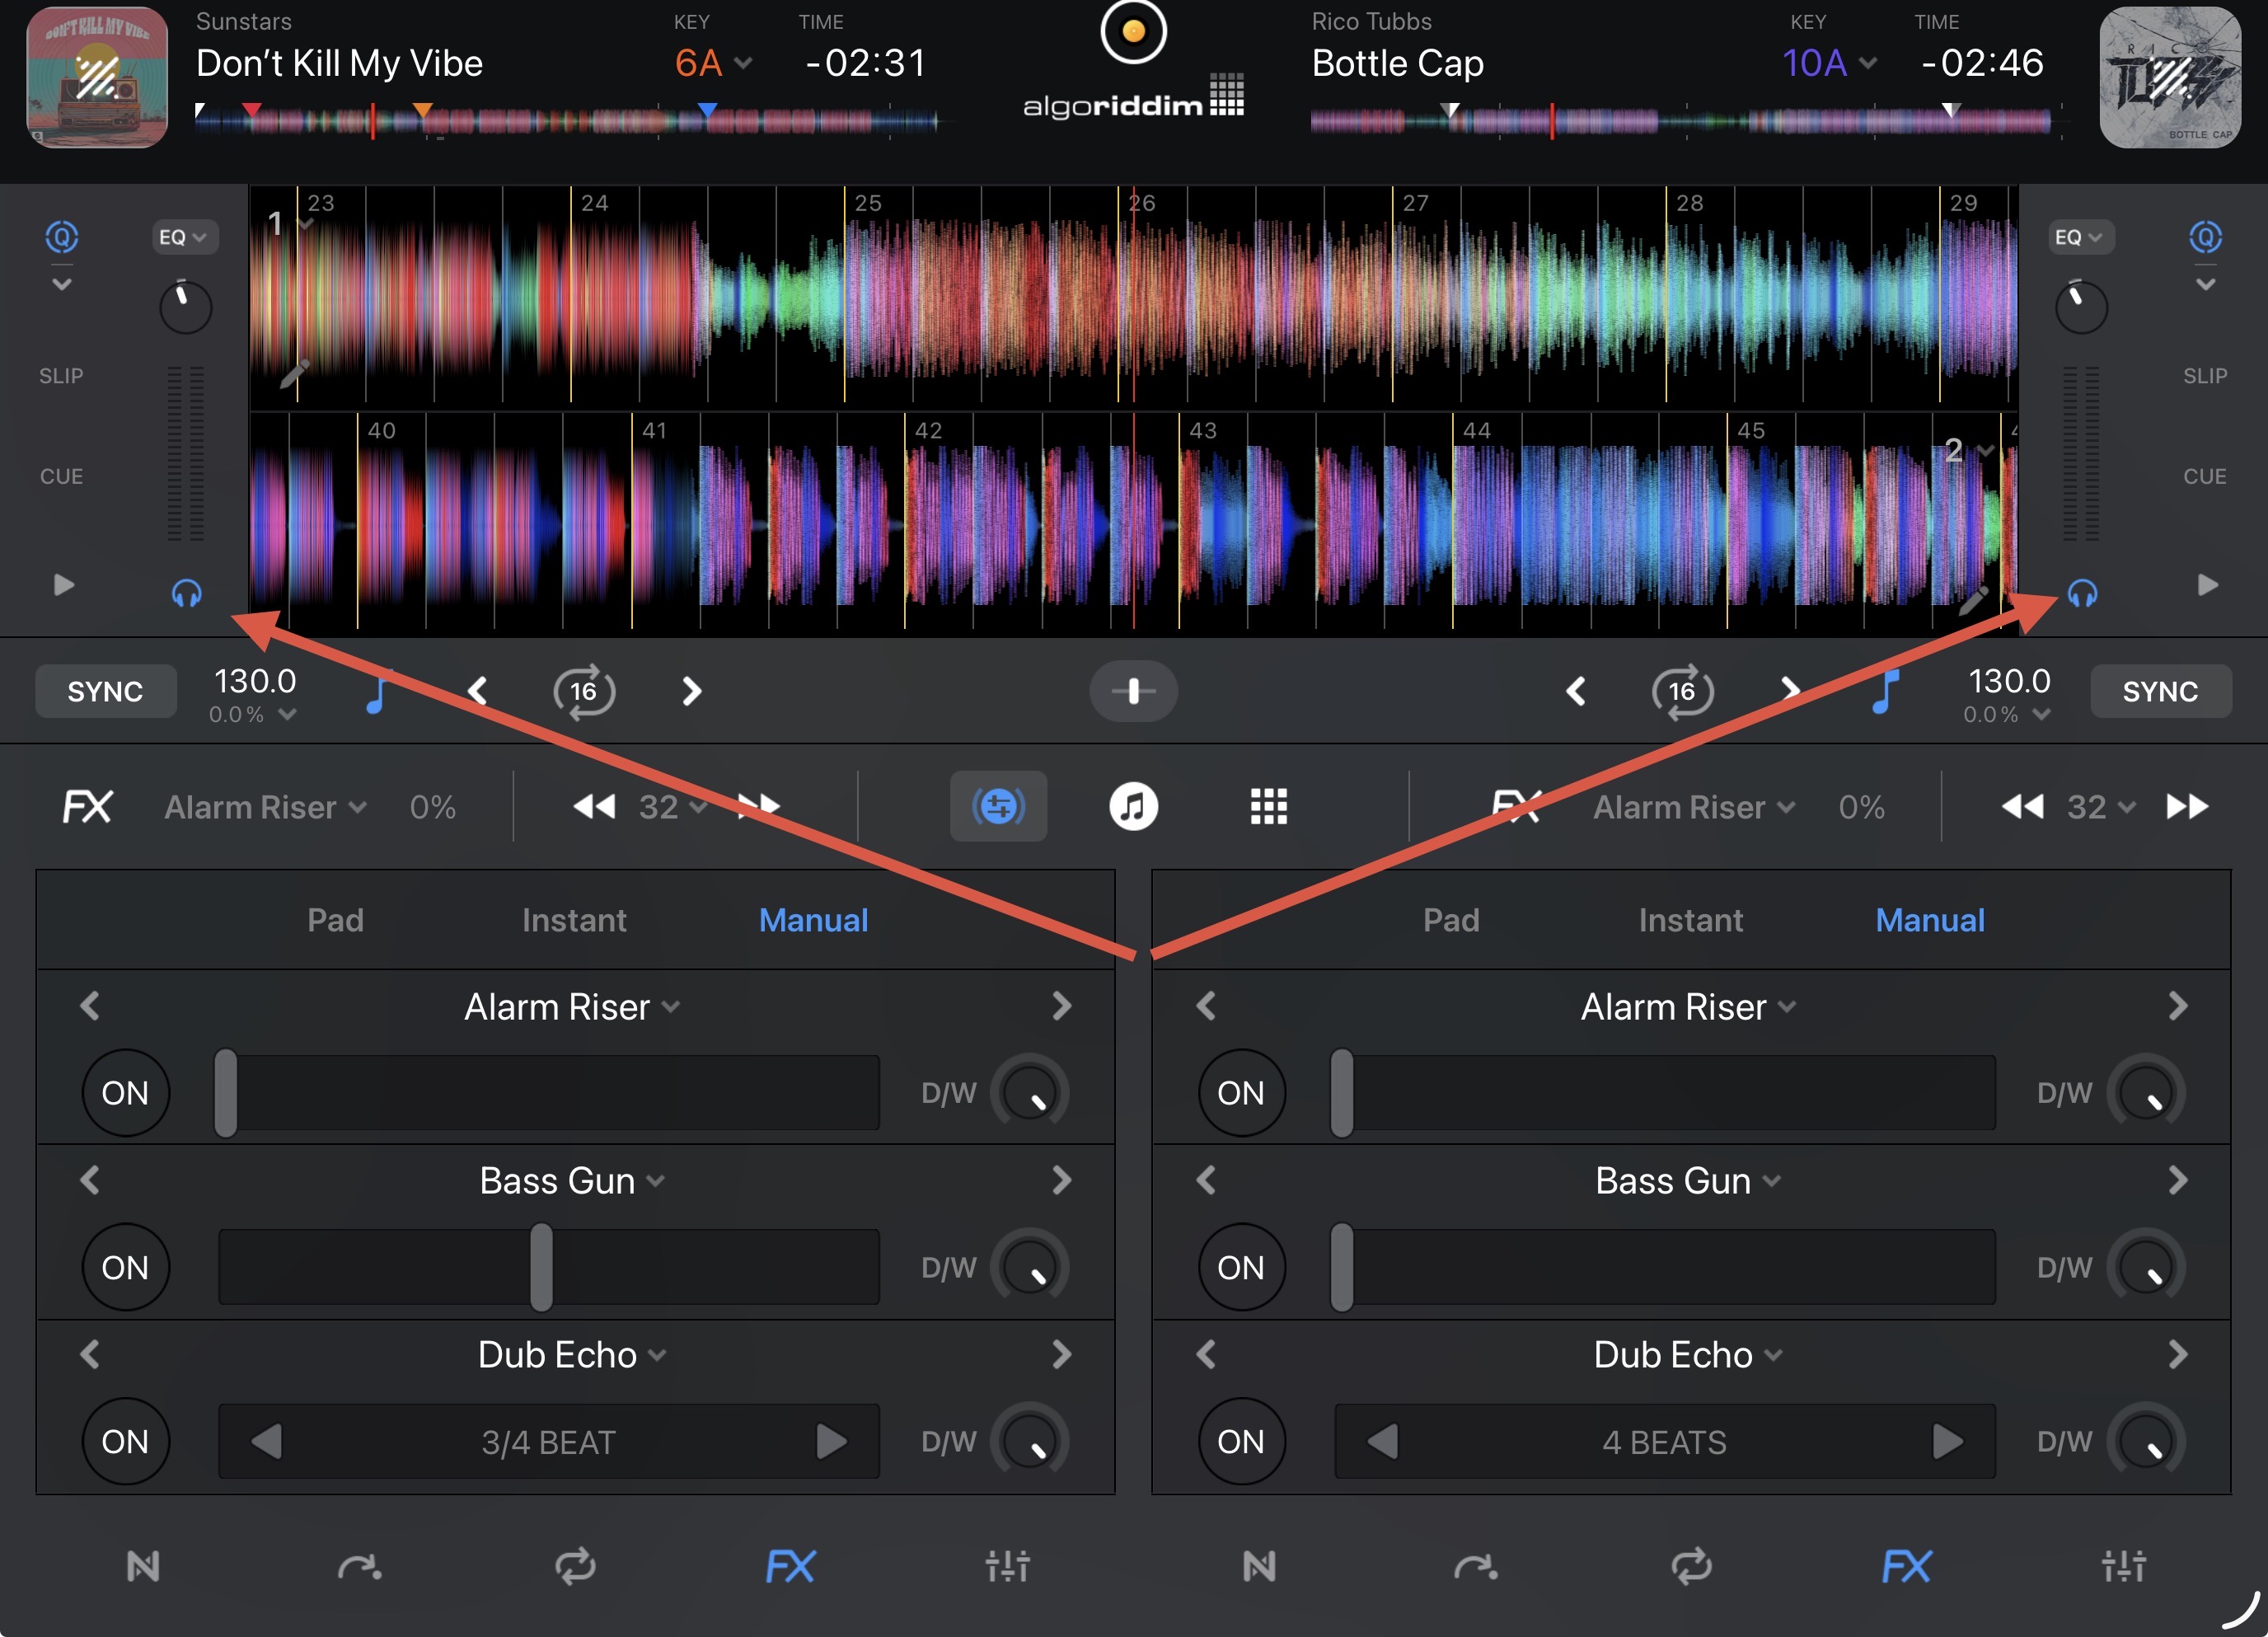Click the left deck loop icon

[575, 1565]
